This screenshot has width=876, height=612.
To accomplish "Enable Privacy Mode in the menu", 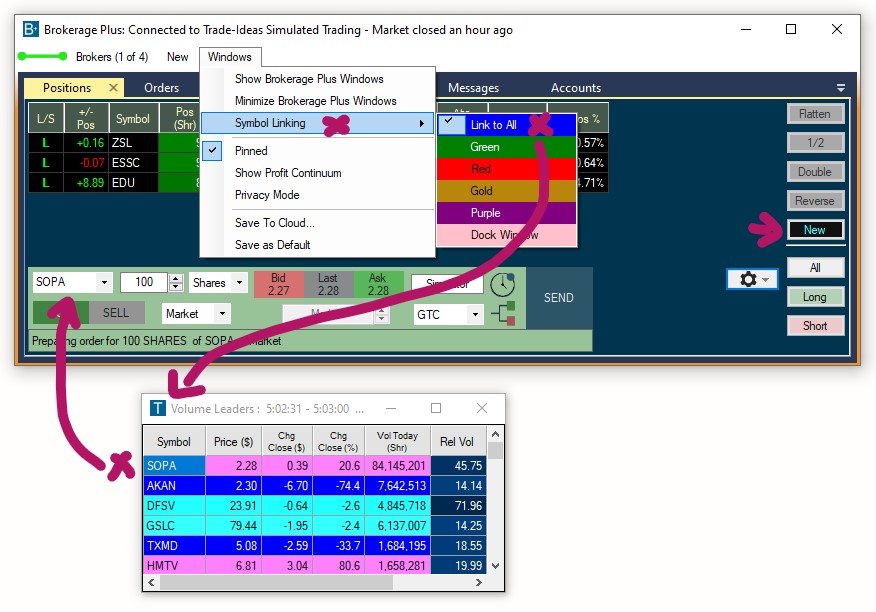I will click(267, 195).
